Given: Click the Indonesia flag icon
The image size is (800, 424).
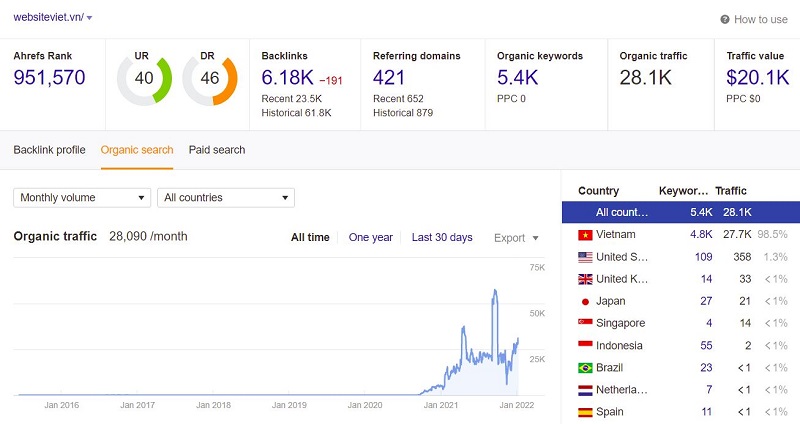Looking at the screenshot, I should pos(585,344).
